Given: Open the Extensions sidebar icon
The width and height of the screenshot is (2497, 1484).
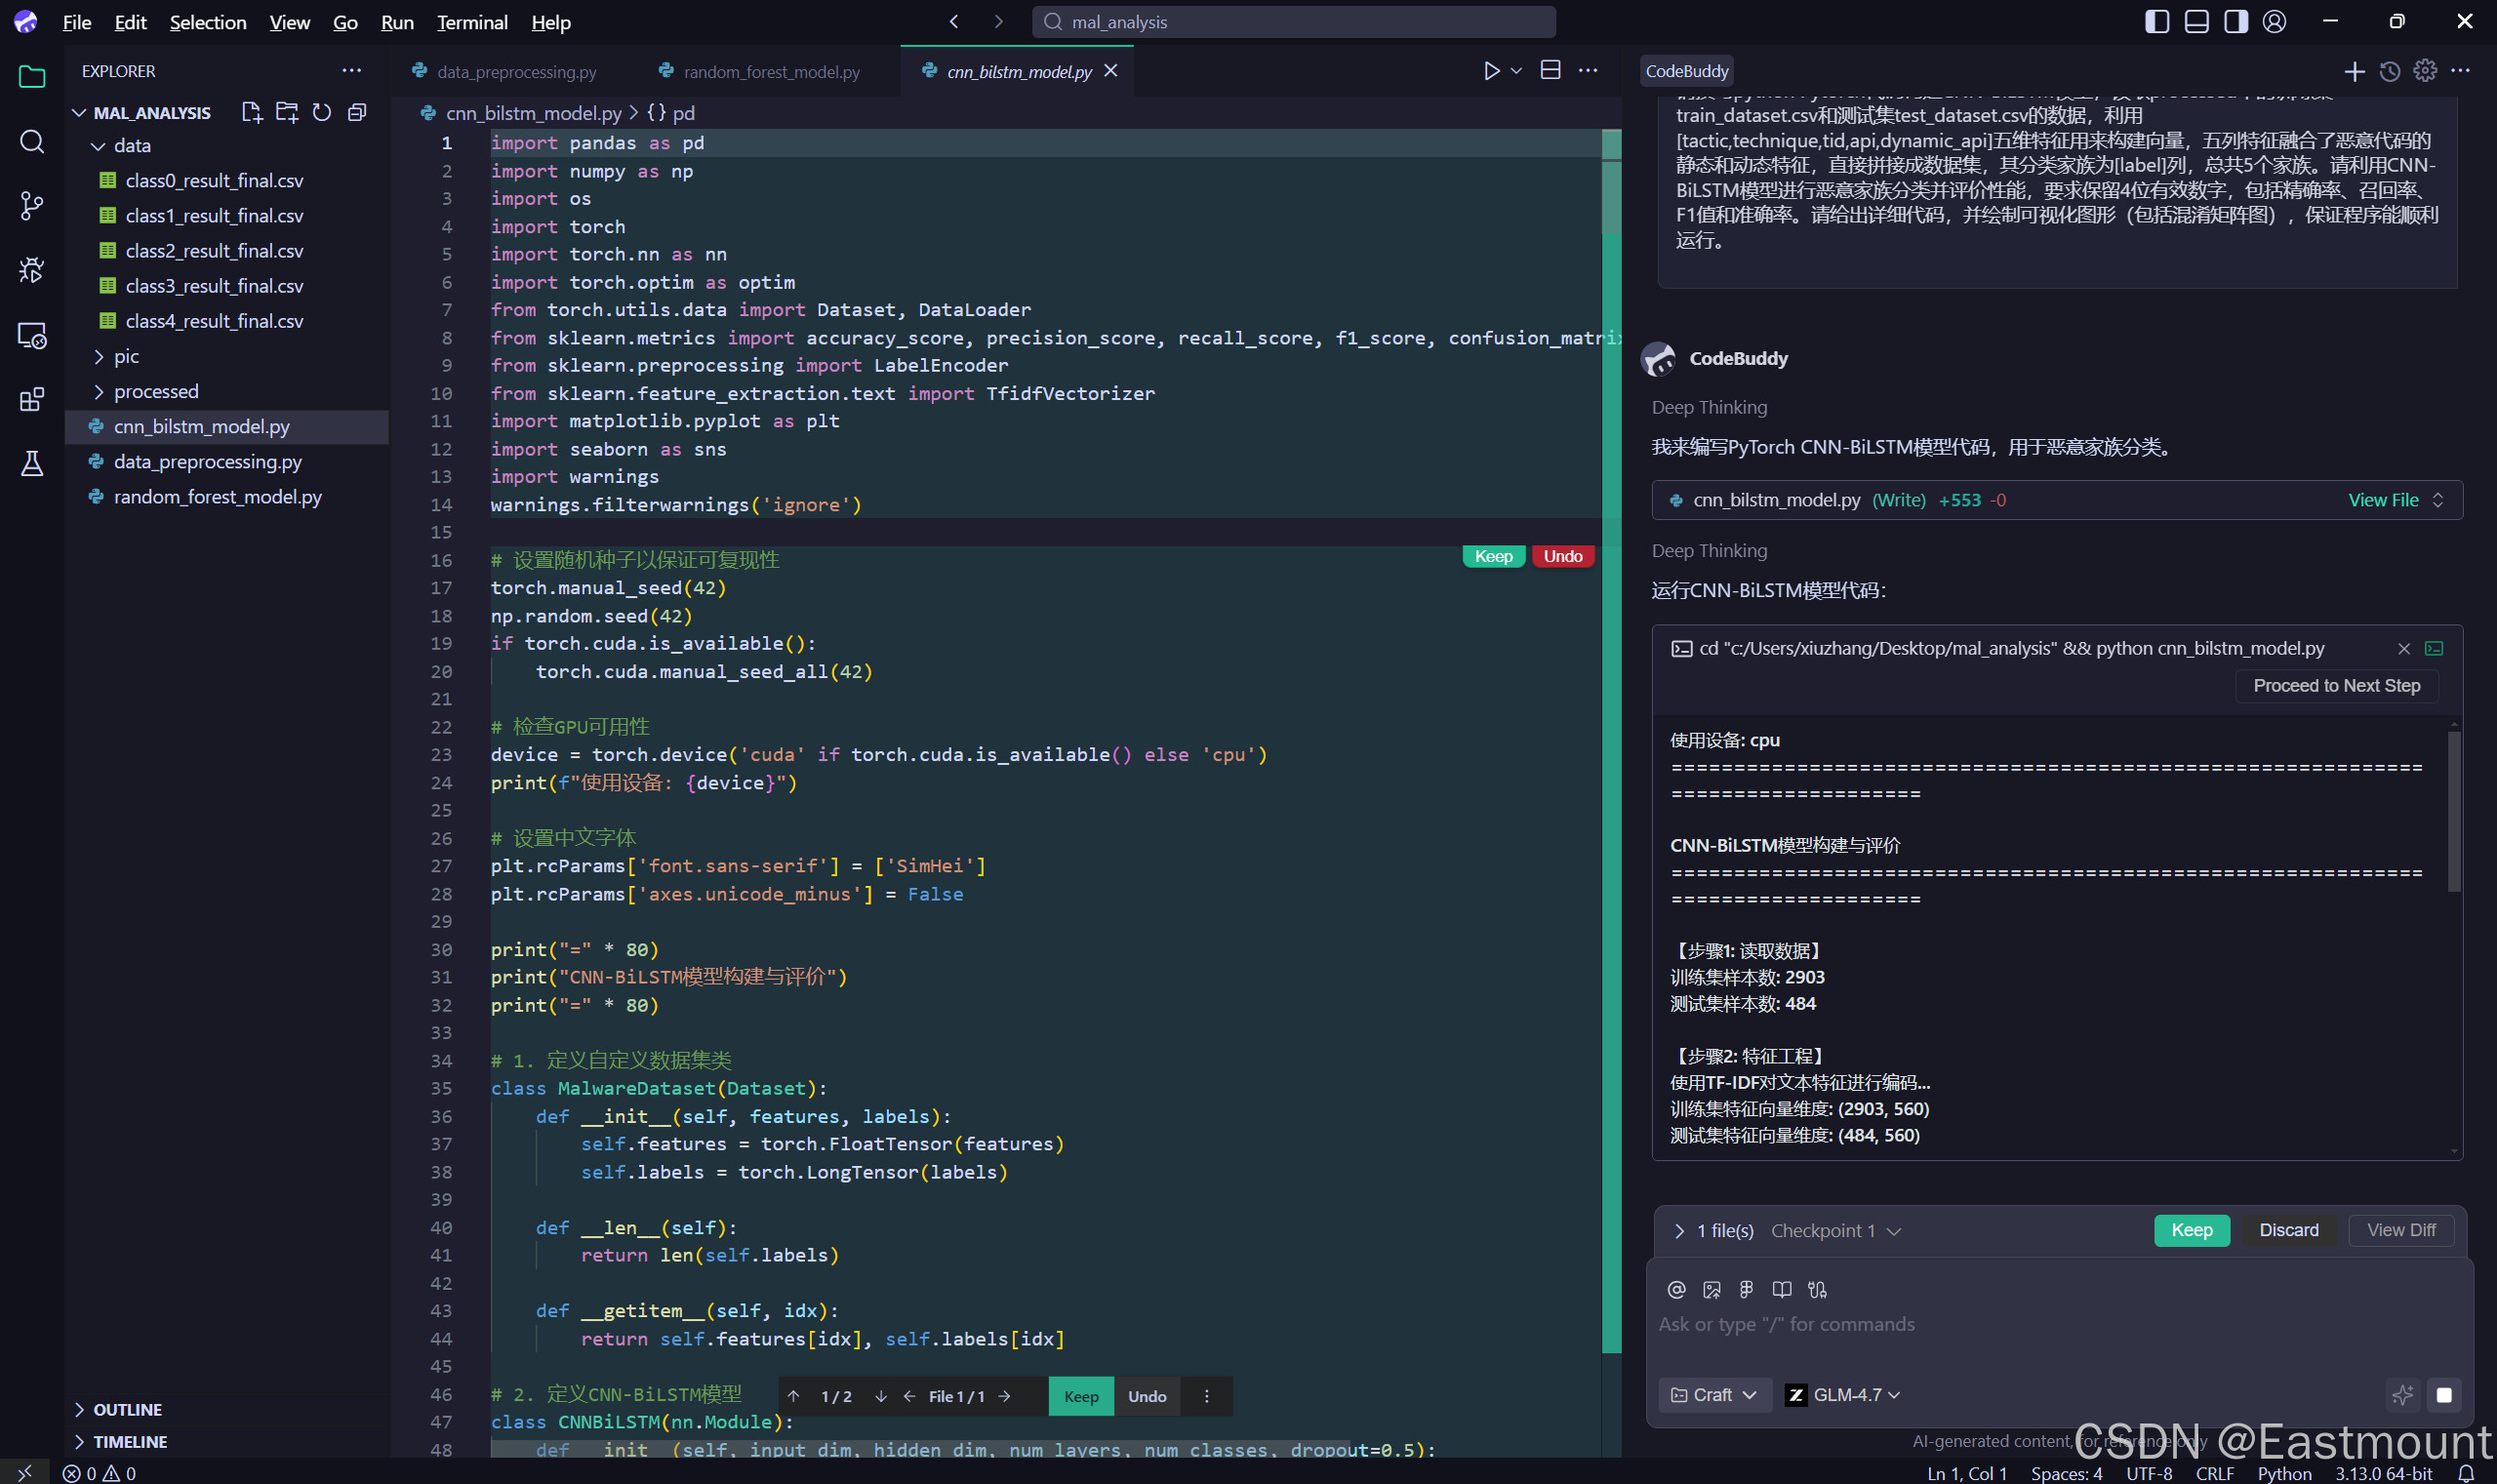Looking at the screenshot, I should tap(32, 400).
